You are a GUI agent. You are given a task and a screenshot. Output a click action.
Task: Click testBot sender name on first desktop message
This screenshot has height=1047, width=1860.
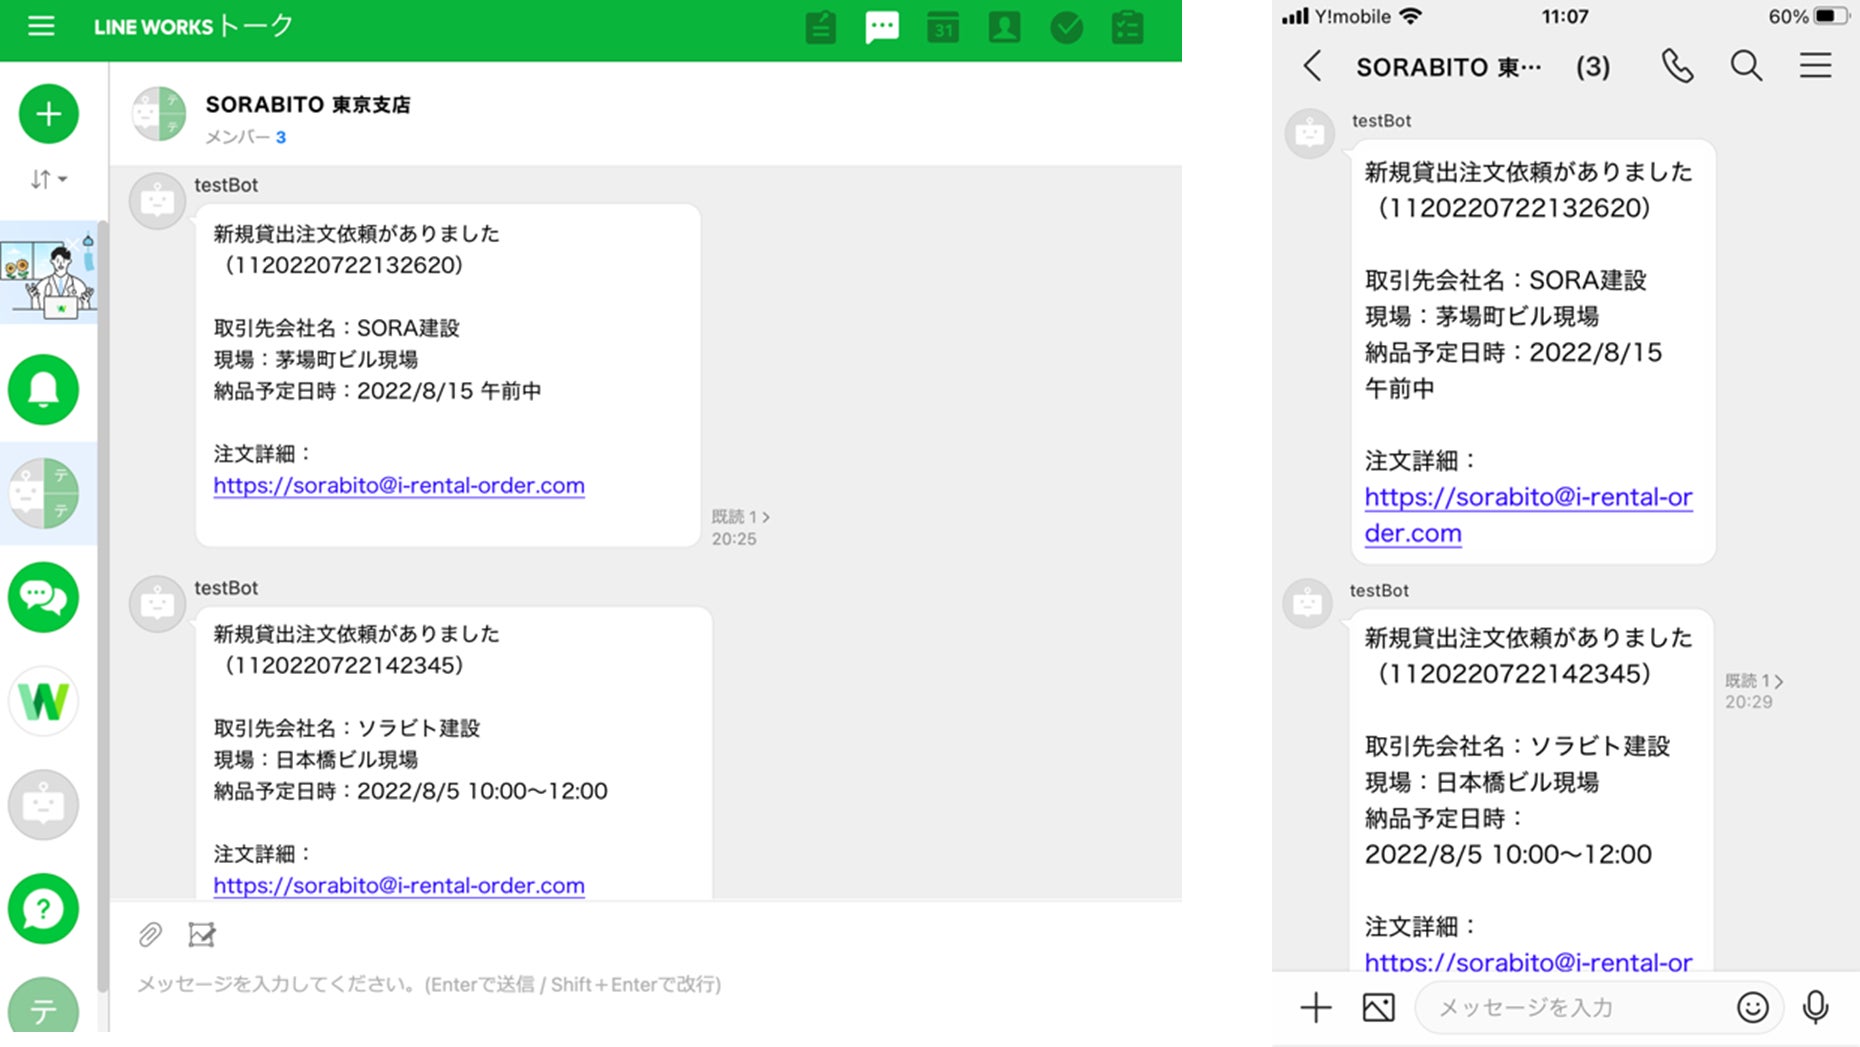click(x=226, y=185)
